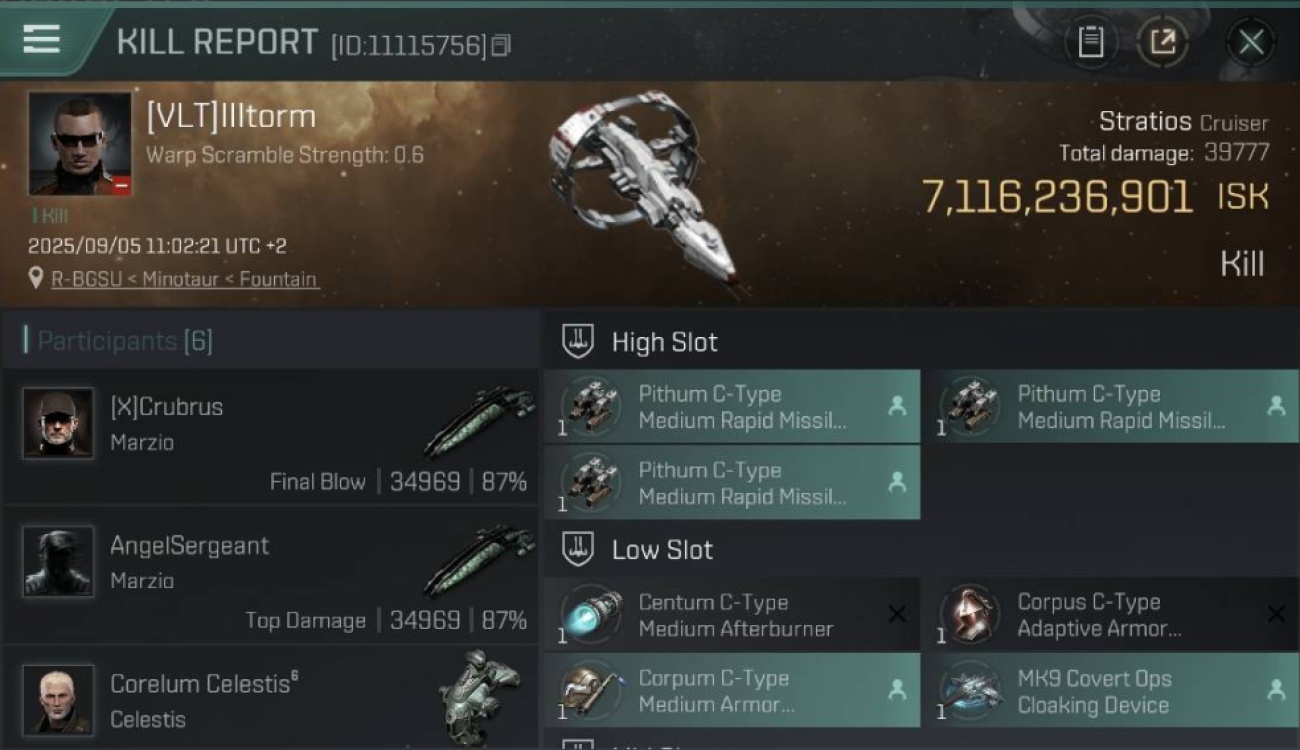Close the kill report window
The image size is (1300, 750).
coord(1251,42)
